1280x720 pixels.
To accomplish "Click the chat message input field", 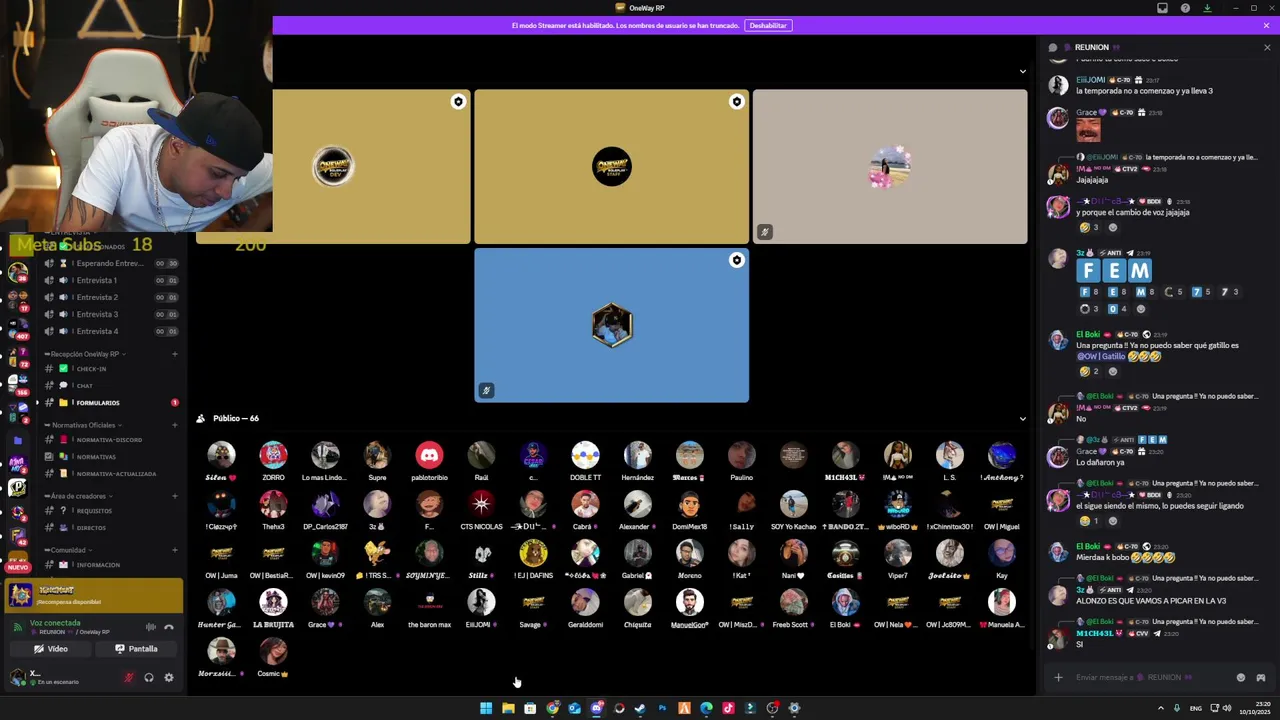I will (x=1150, y=678).
